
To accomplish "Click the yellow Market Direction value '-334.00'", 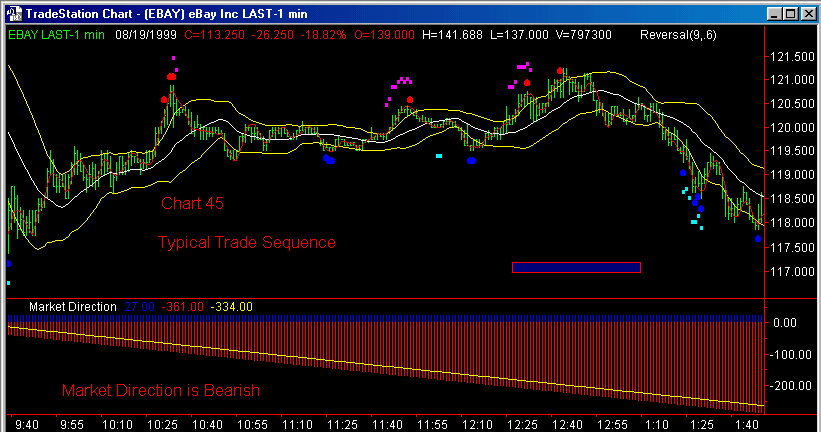I will pyautogui.click(x=231, y=307).
